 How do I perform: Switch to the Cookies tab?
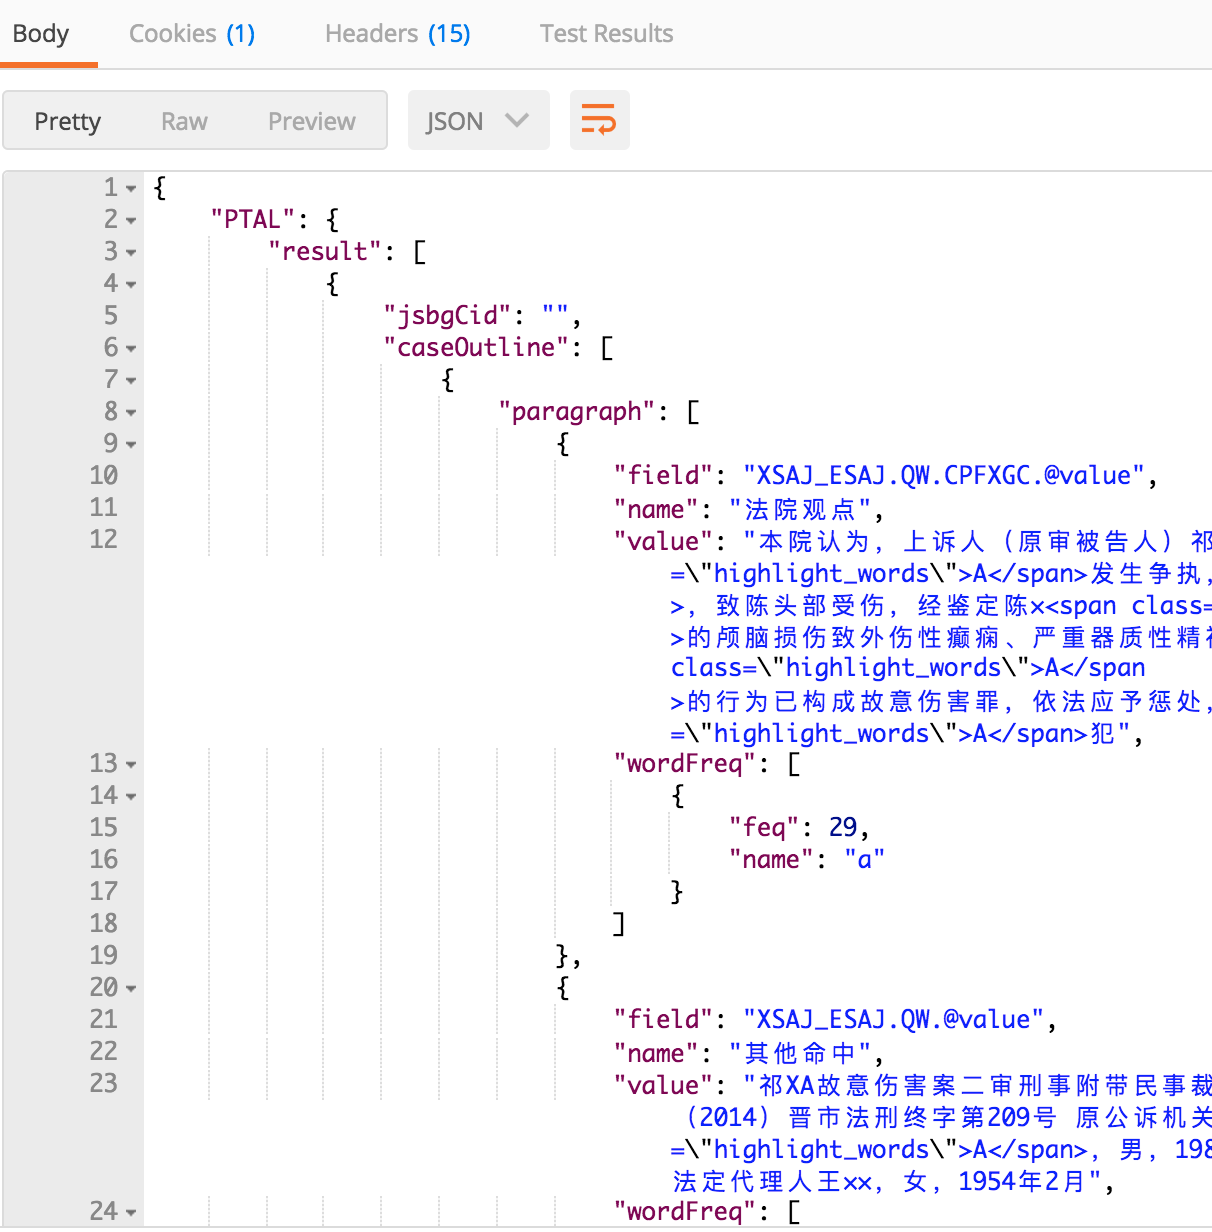coord(191,33)
